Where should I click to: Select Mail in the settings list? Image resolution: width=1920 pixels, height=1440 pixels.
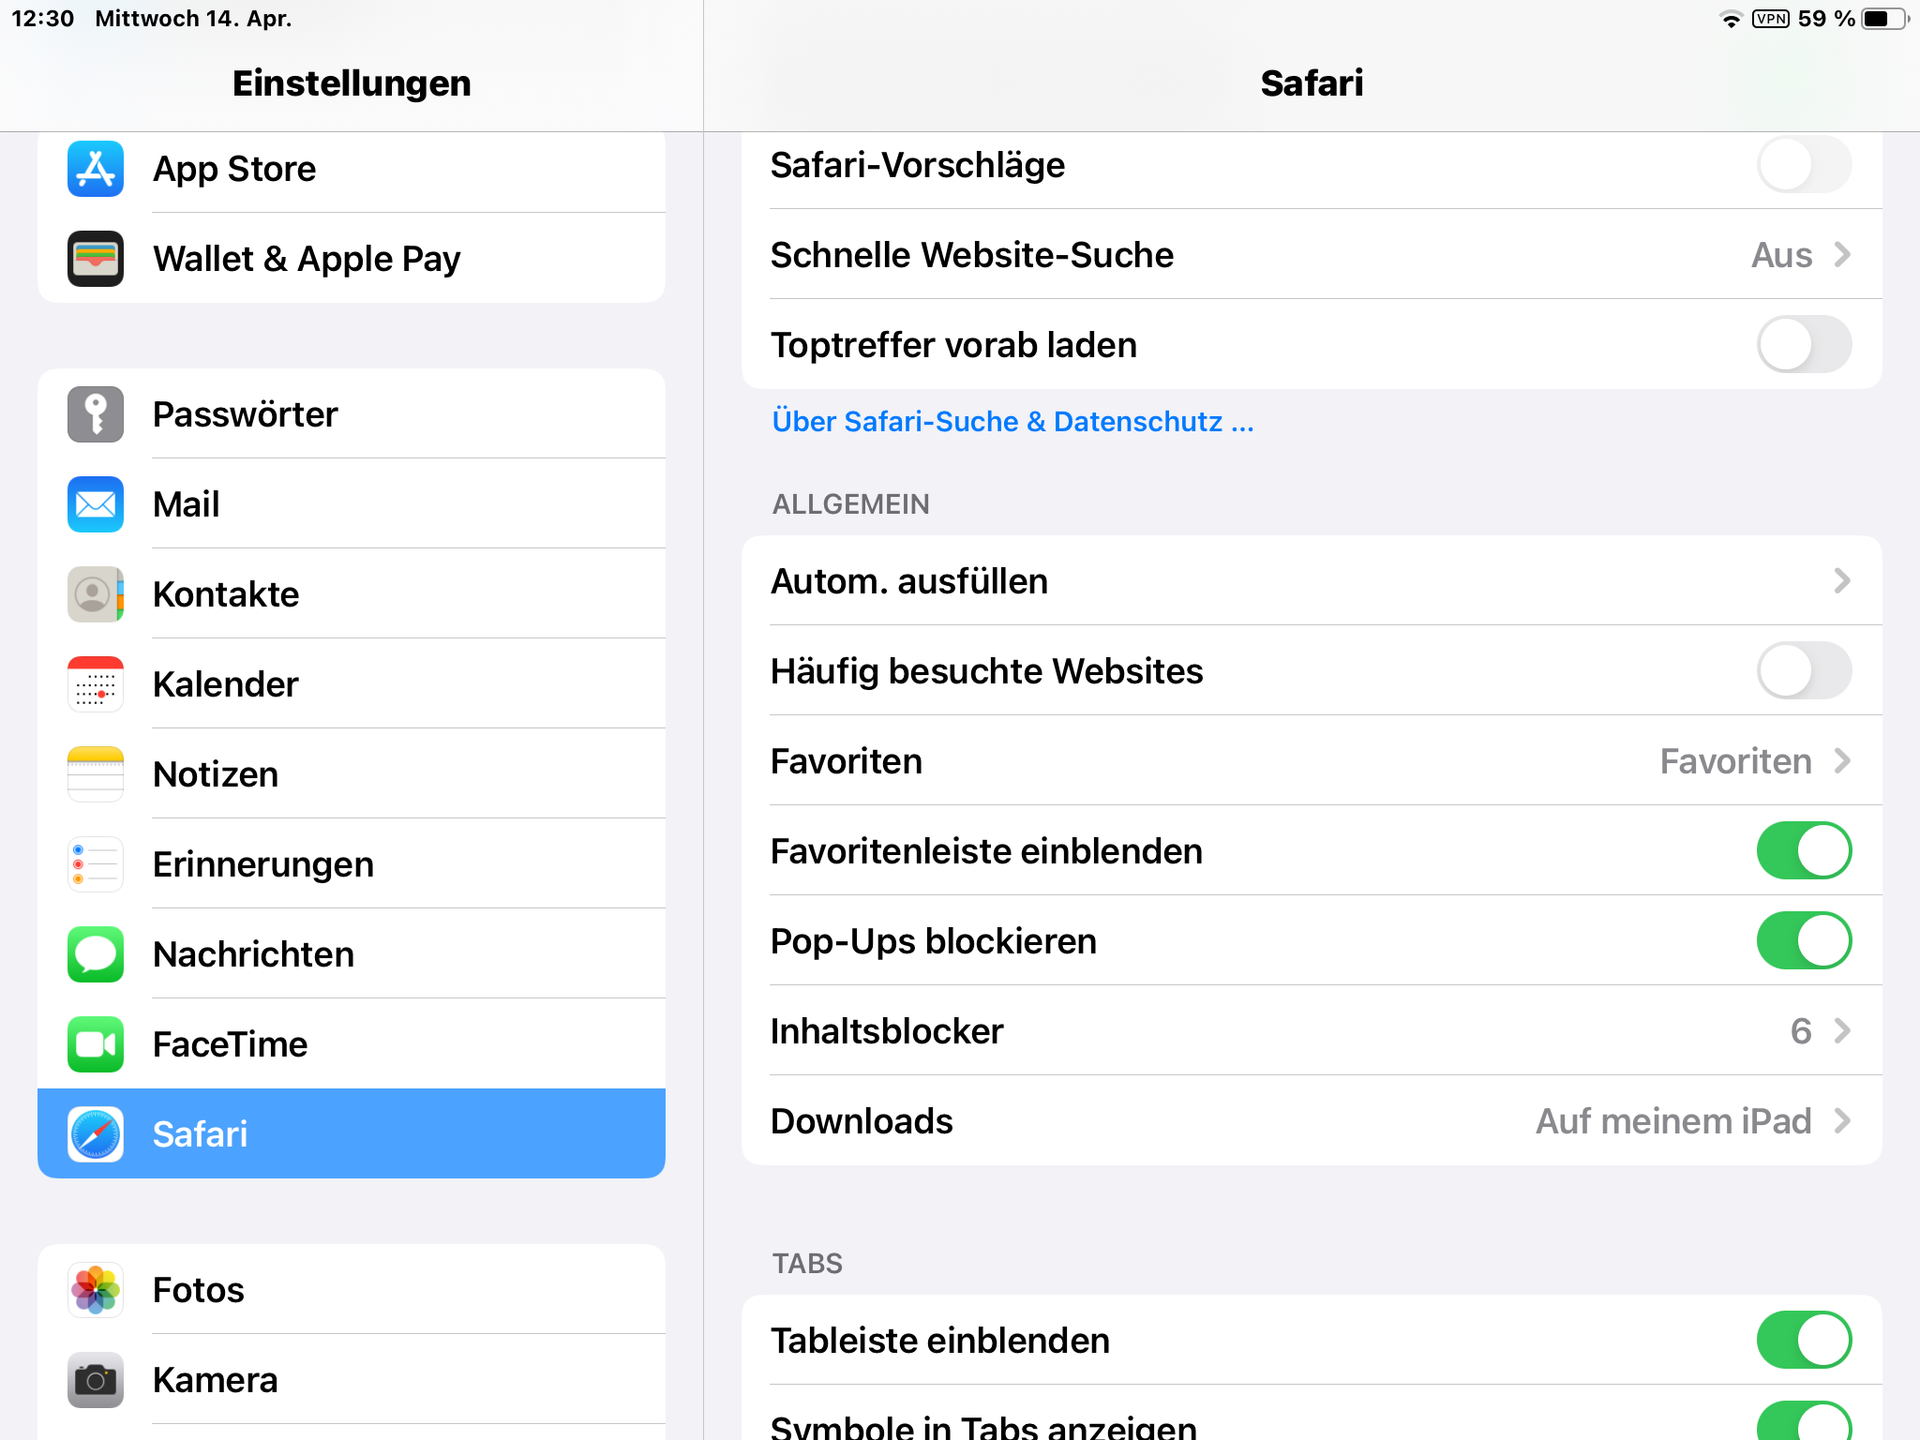pos(351,504)
